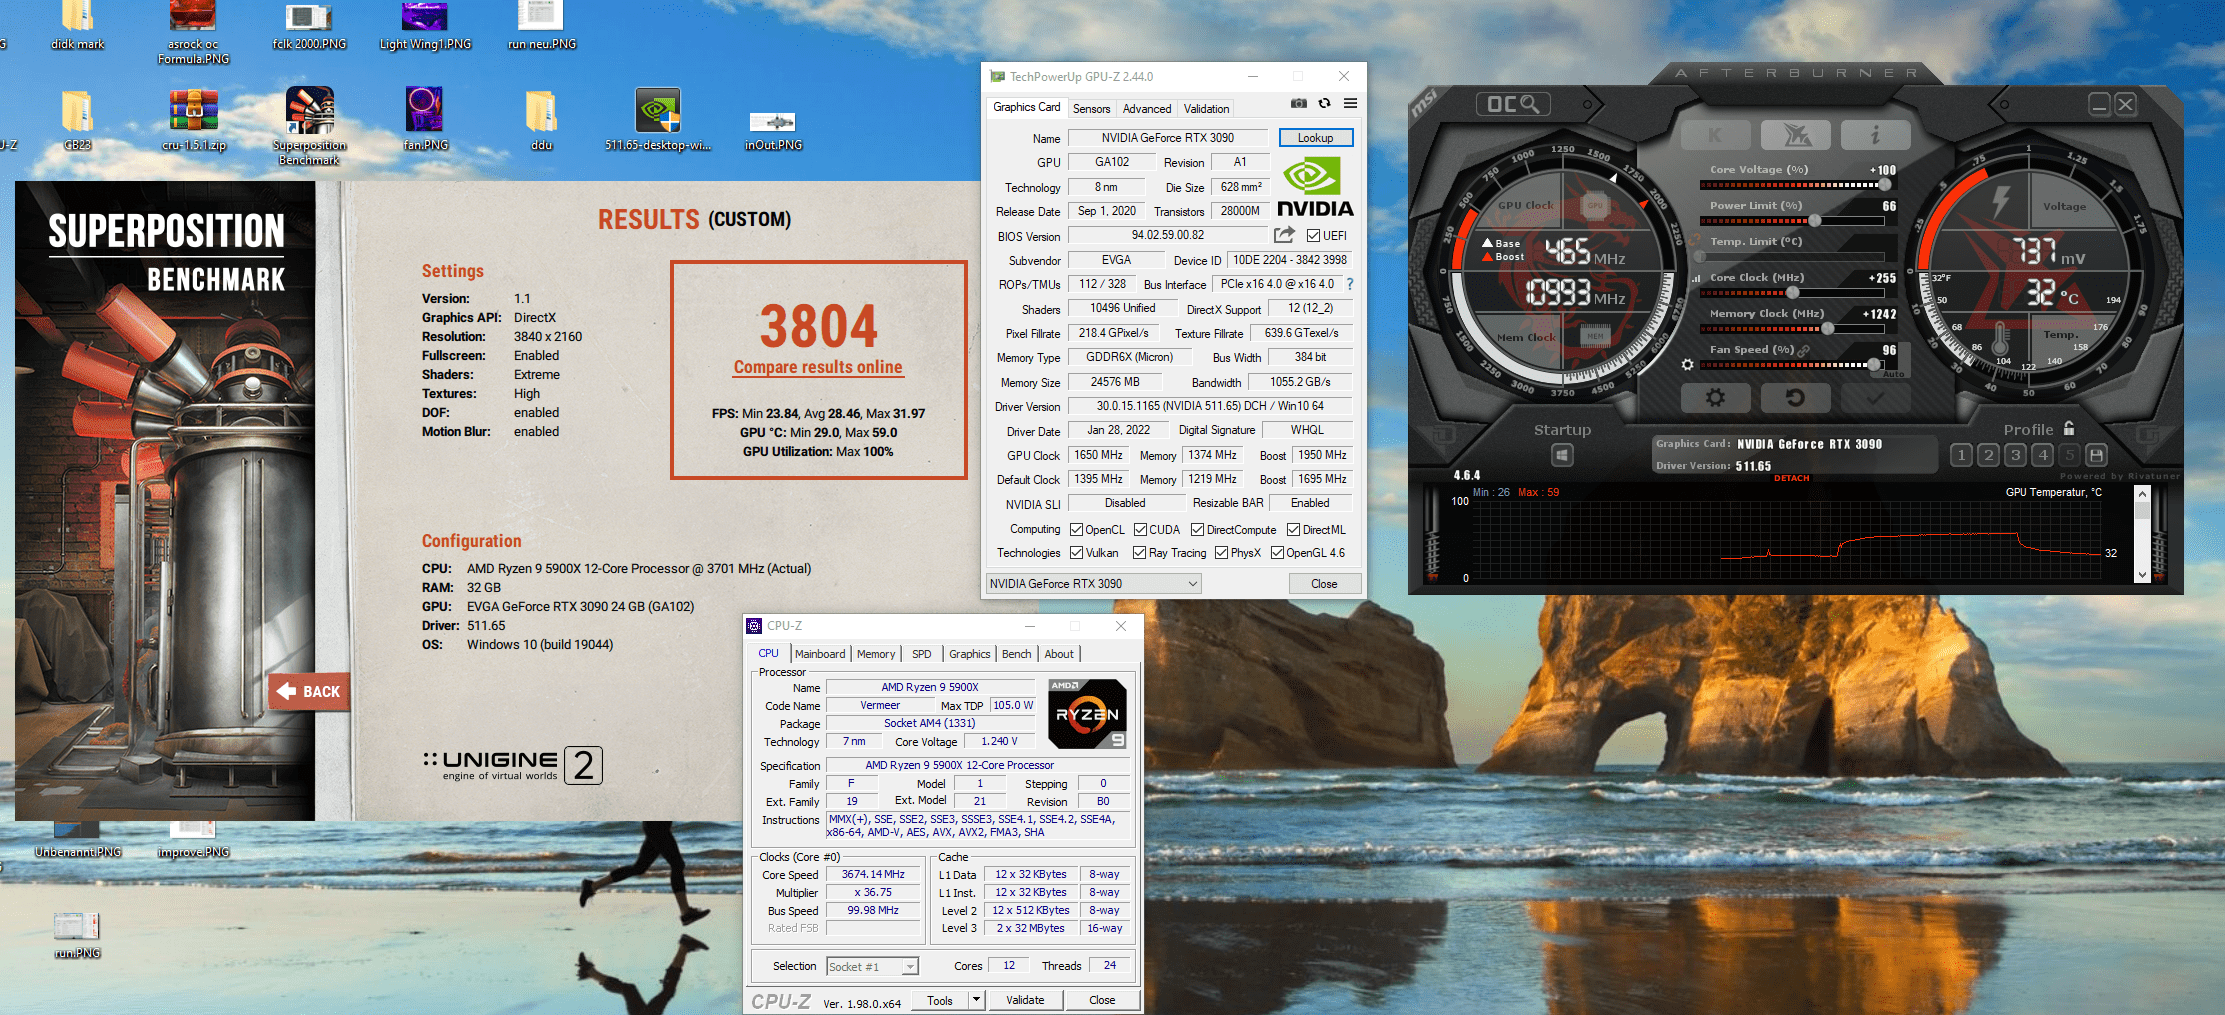Open the ddu folder on desktop
This screenshot has height=1015, width=2225.
541,119
